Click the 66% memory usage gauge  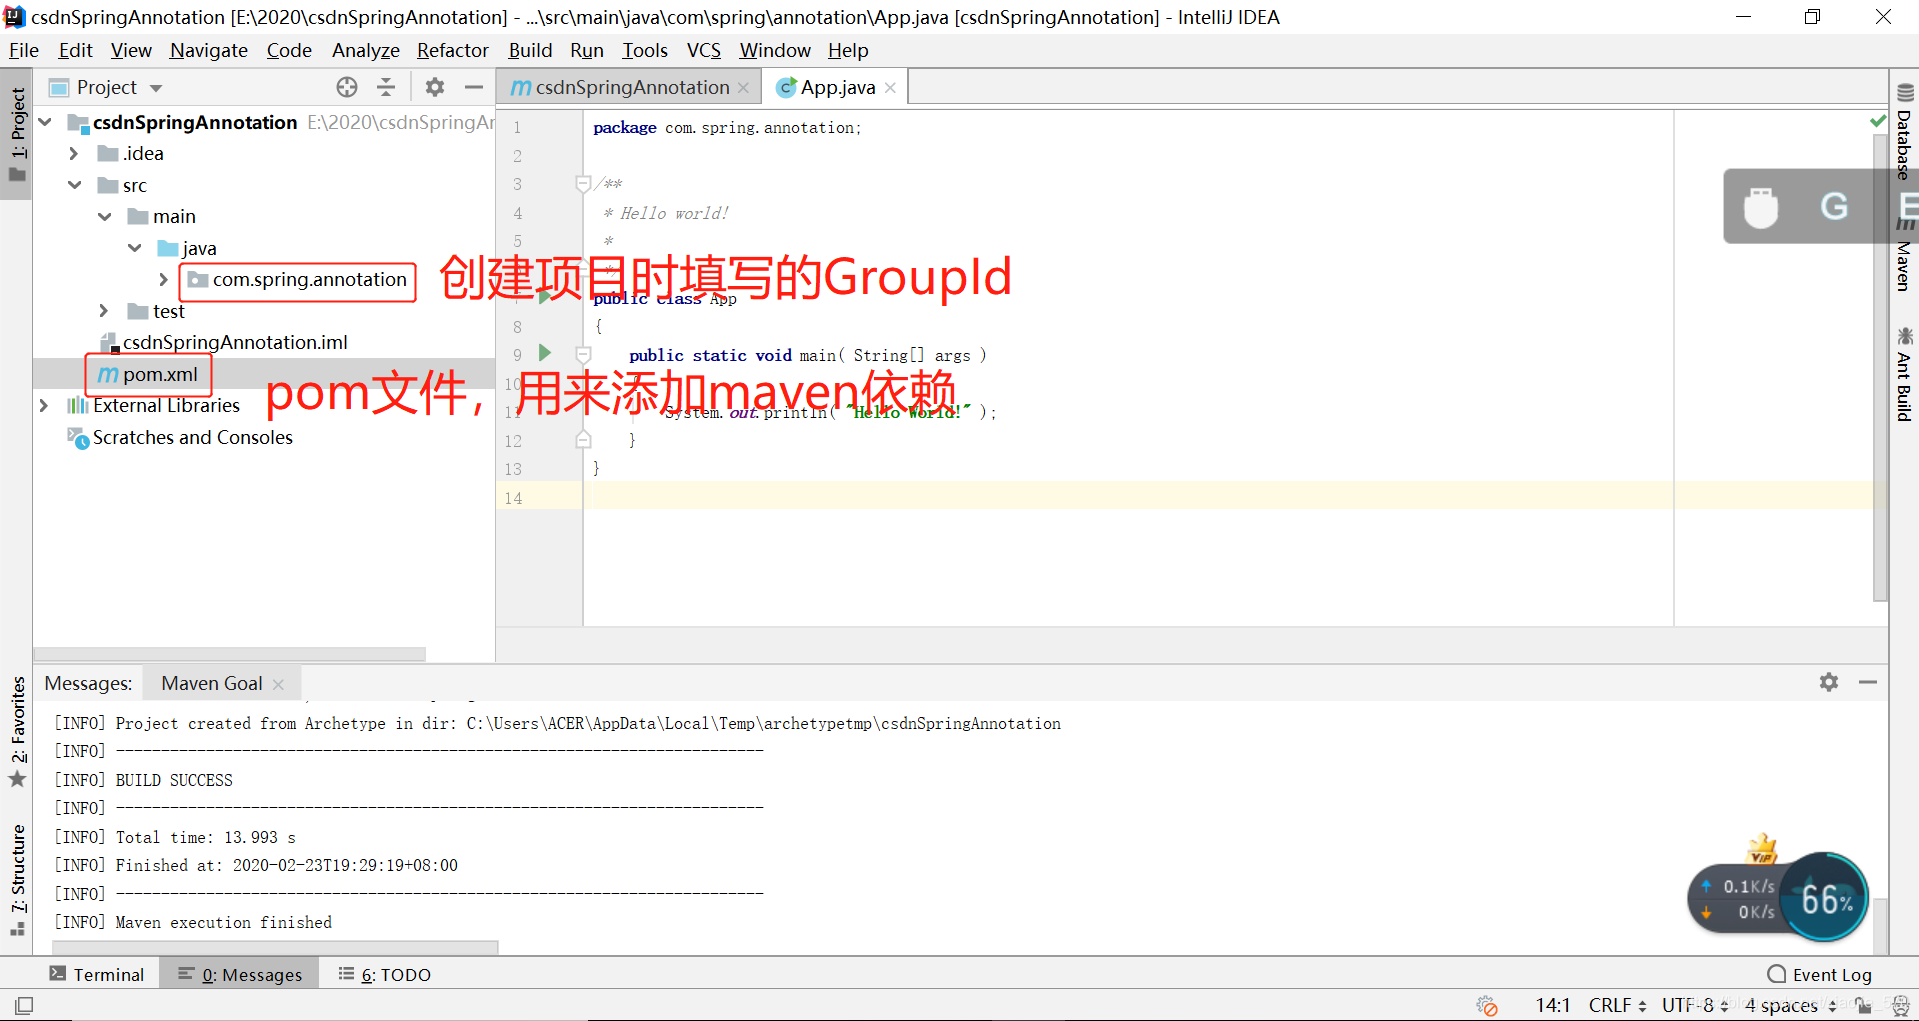pos(1825,897)
